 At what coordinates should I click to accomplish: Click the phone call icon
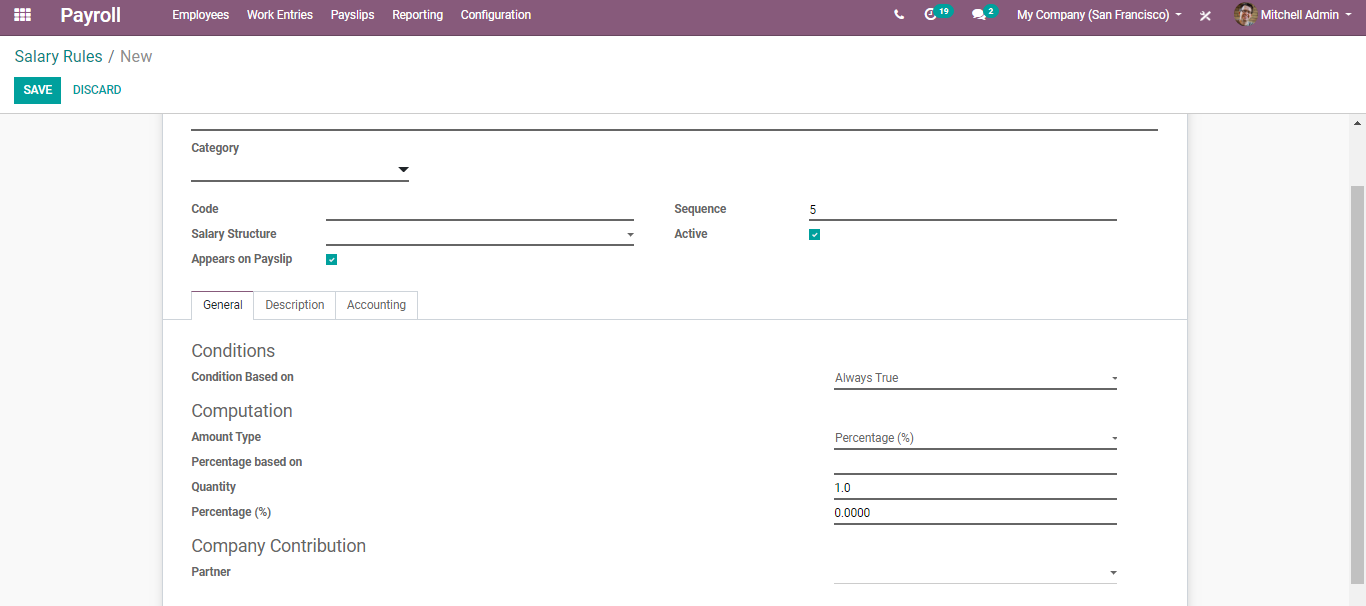(899, 15)
